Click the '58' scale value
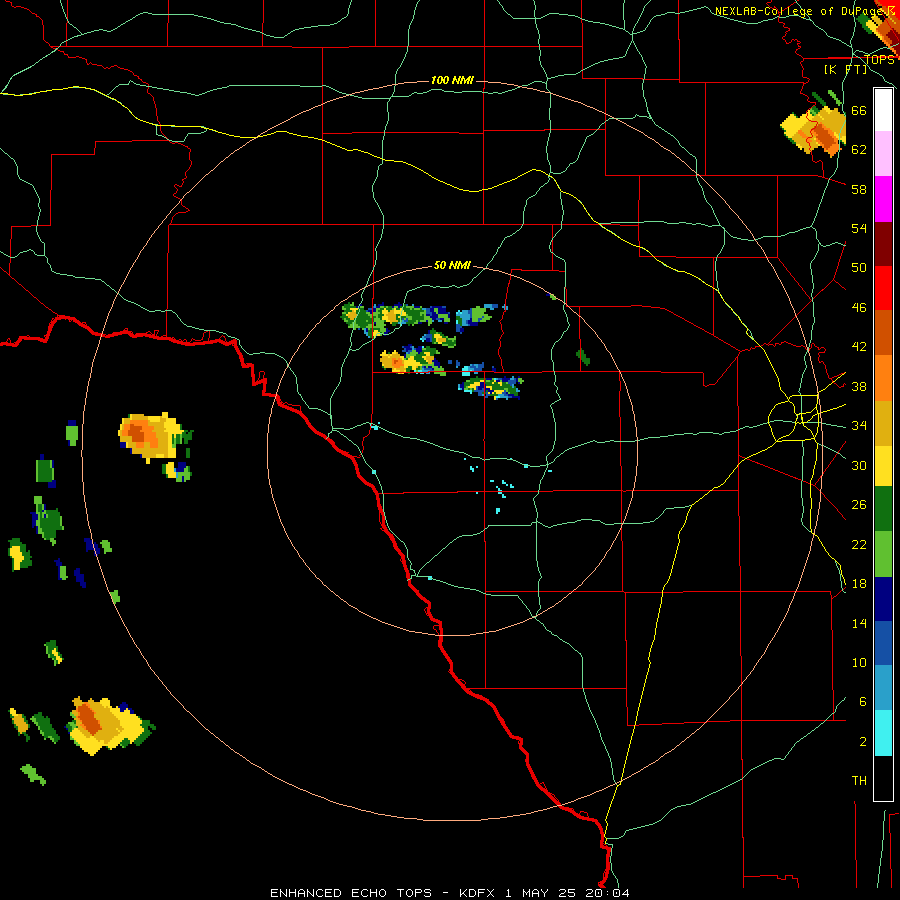Image resolution: width=900 pixels, height=900 pixels. click(x=859, y=189)
